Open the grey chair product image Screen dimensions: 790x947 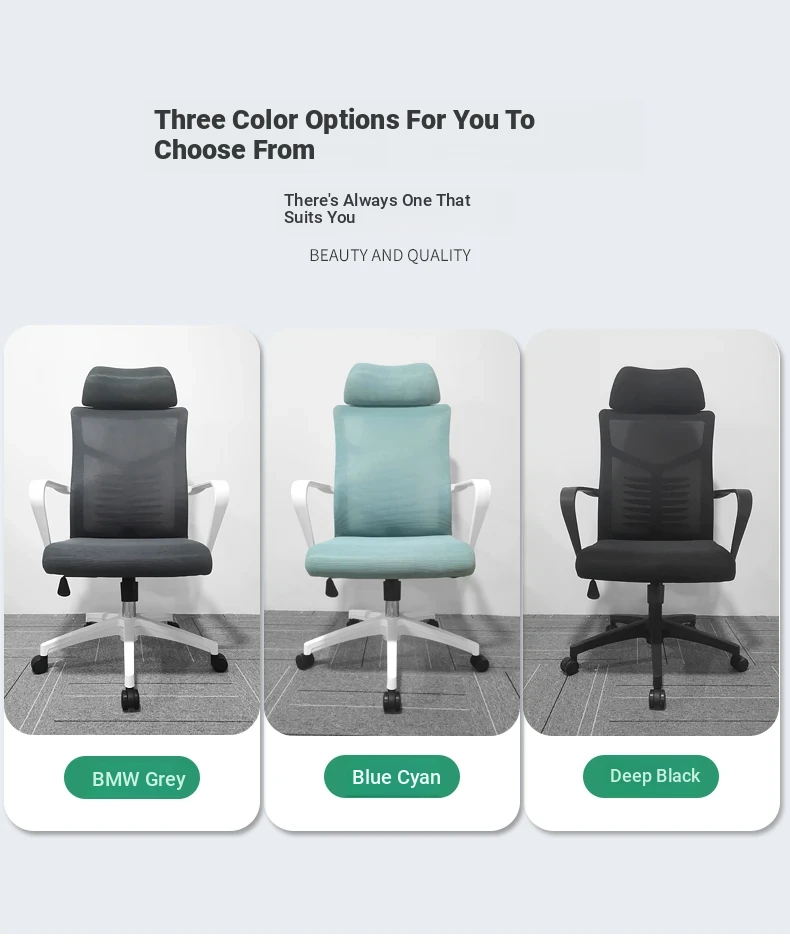[x=132, y=530]
